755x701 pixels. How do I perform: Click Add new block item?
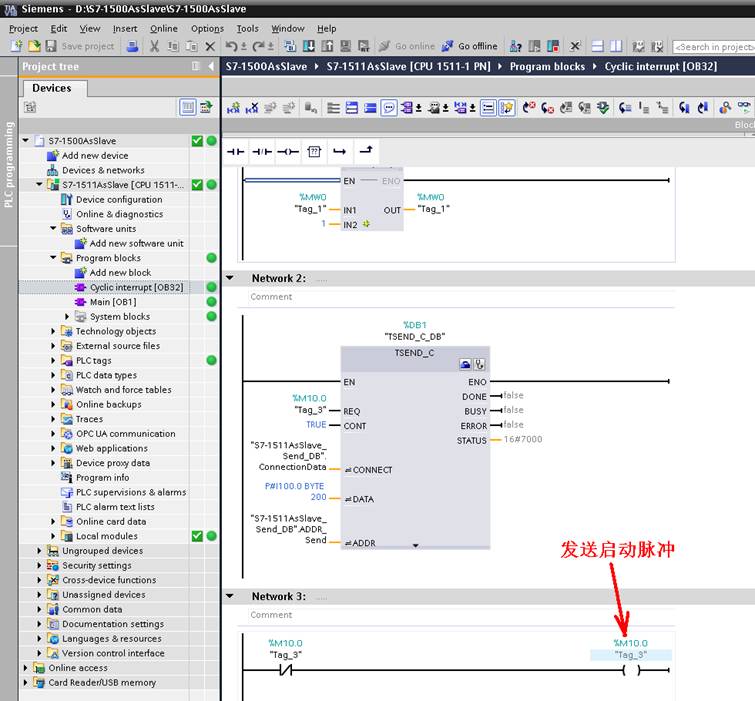[x=120, y=273]
